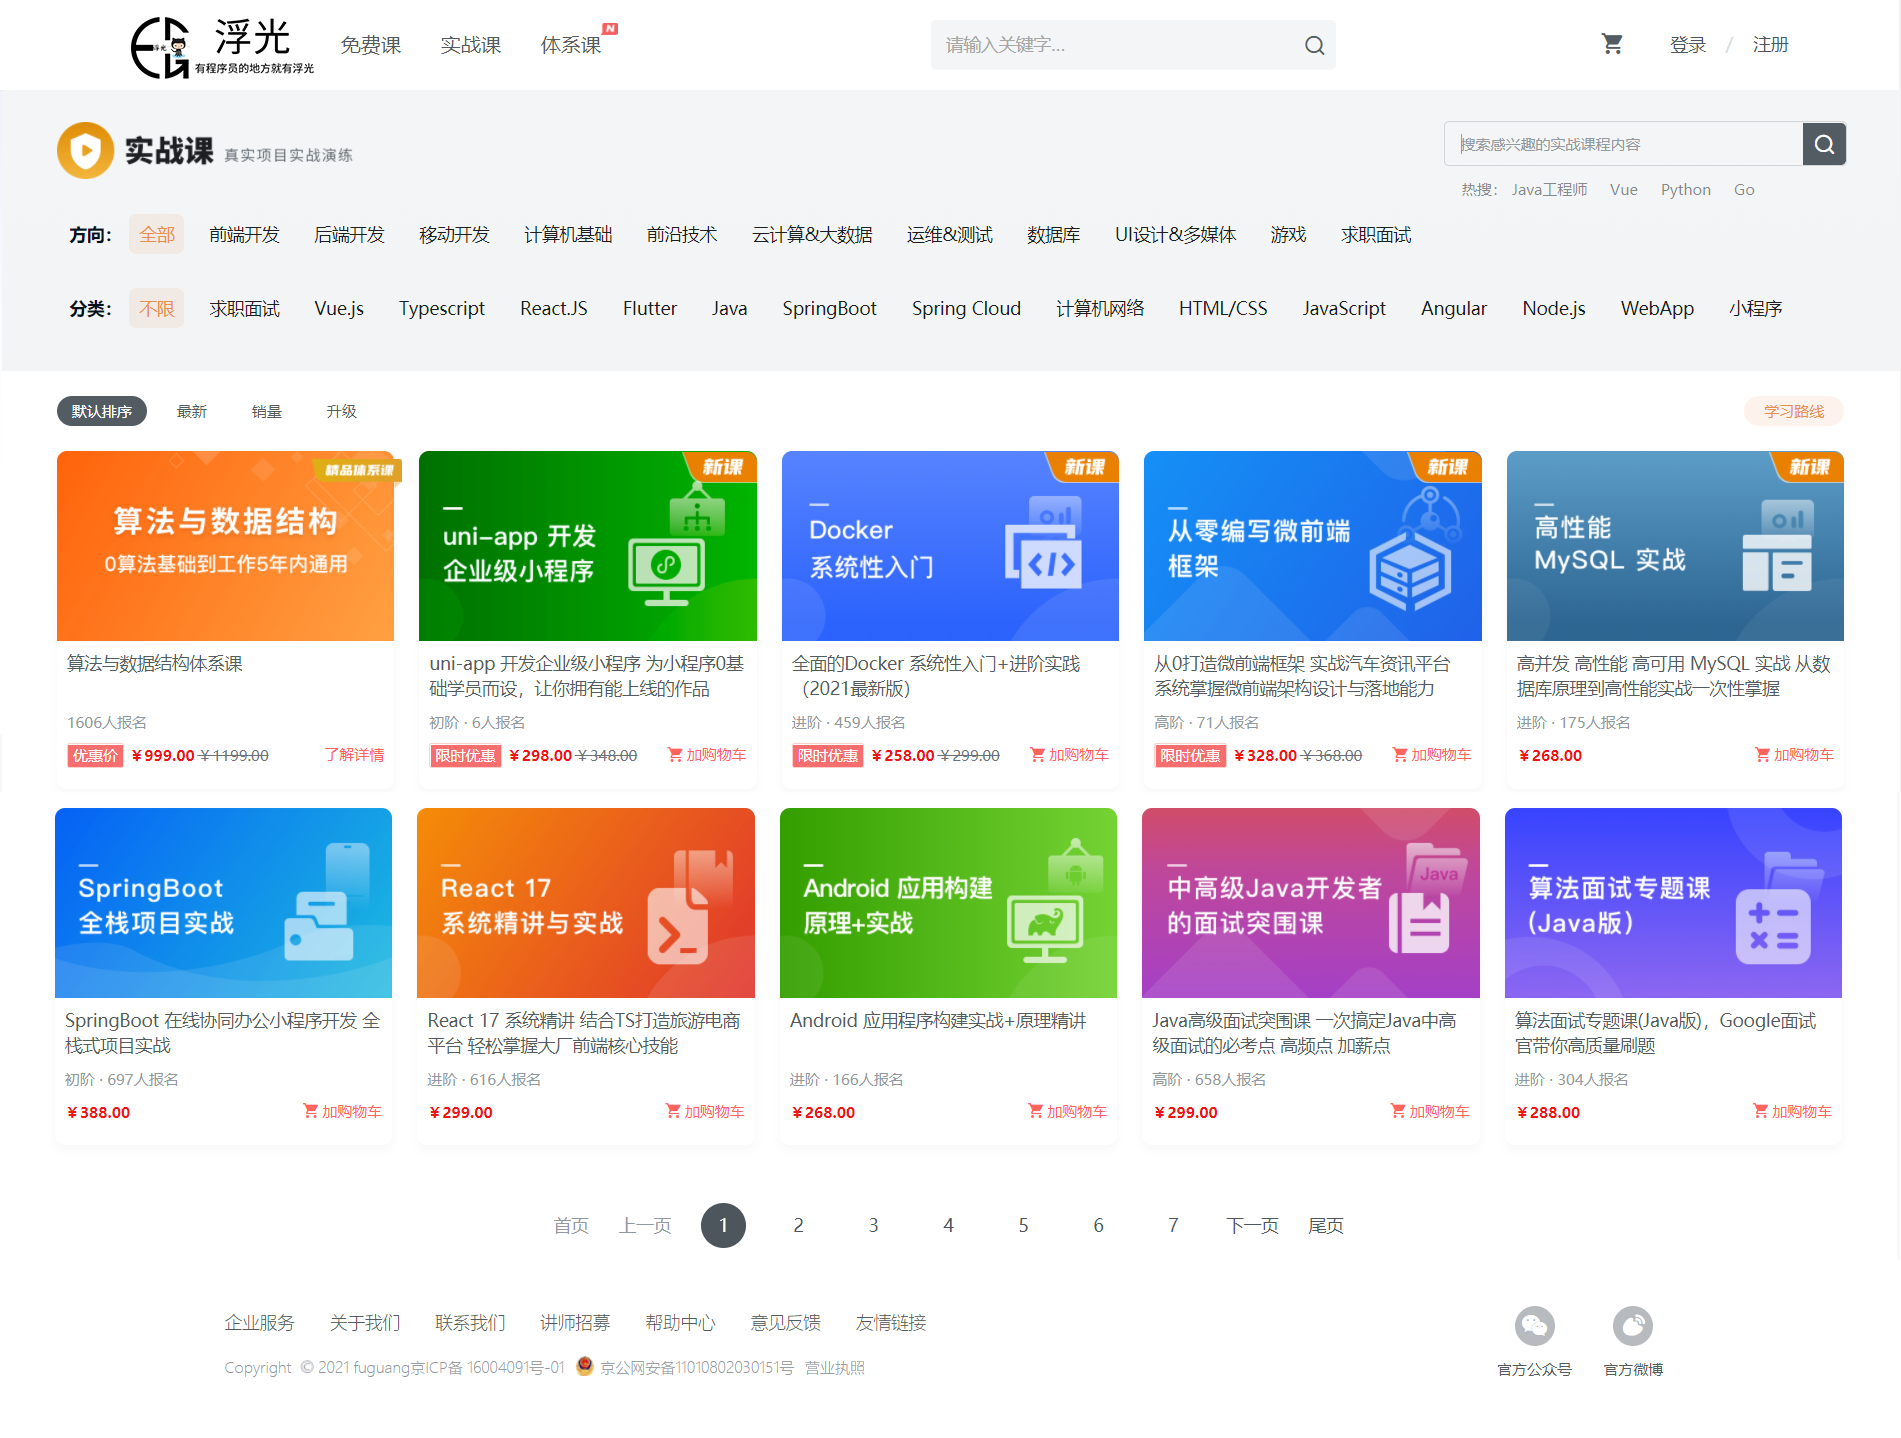Viewport: 1901px width, 1438px height.
Task: Jump to 尾页 last page
Action: tap(1326, 1225)
